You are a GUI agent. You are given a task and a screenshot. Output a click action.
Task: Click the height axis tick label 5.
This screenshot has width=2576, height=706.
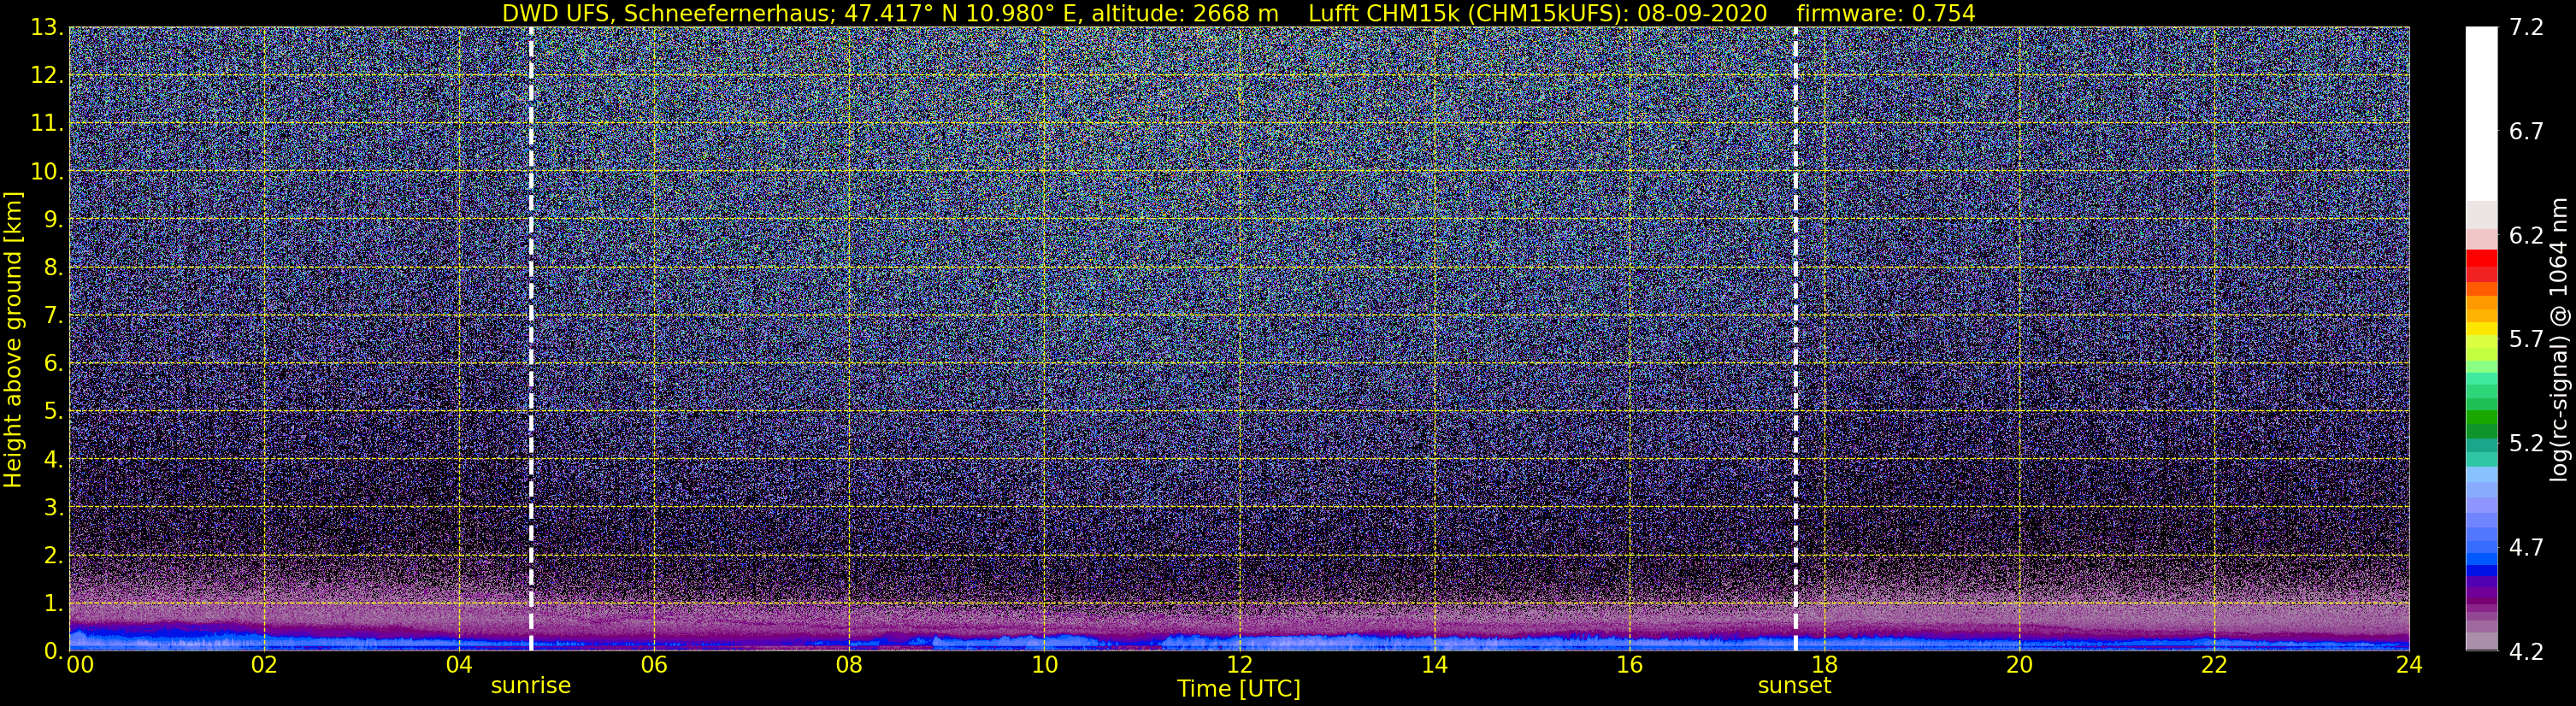tap(54, 412)
